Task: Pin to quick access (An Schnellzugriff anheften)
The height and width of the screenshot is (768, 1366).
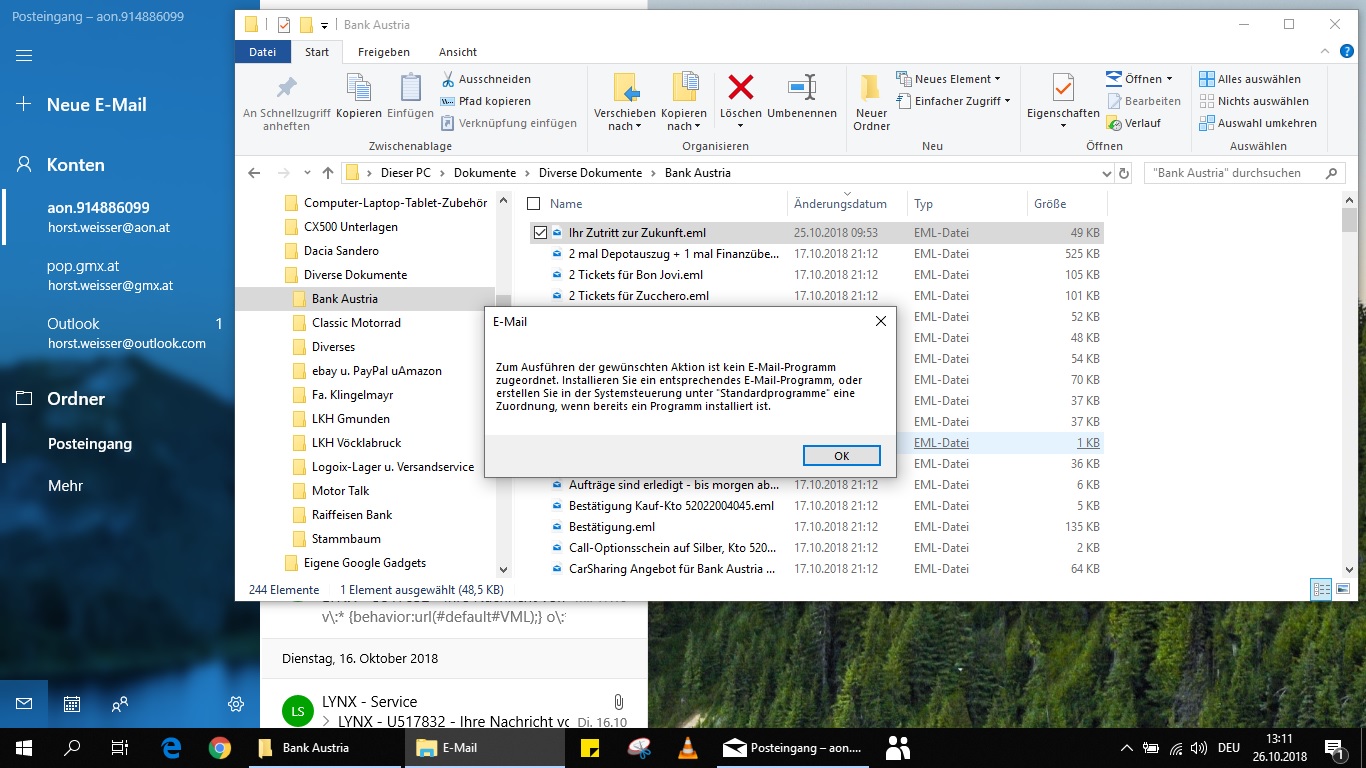Action: pyautogui.click(x=286, y=101)
